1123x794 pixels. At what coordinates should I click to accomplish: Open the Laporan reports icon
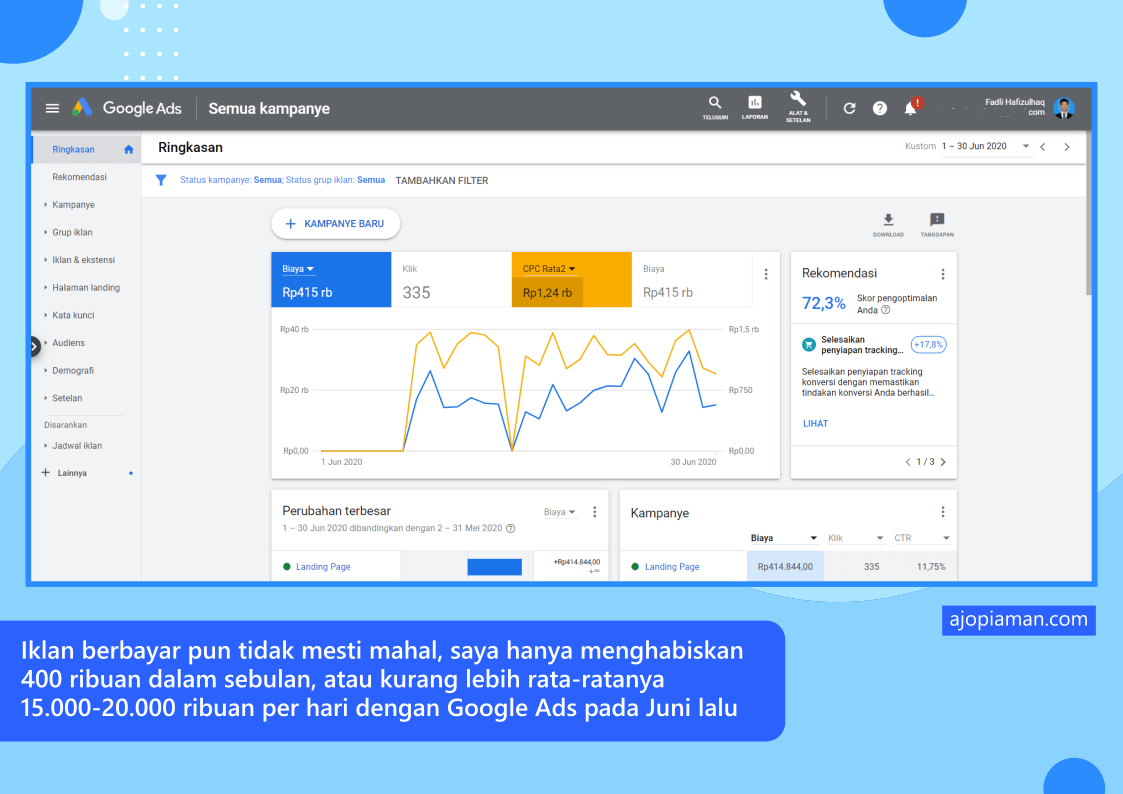coord(754,107)
